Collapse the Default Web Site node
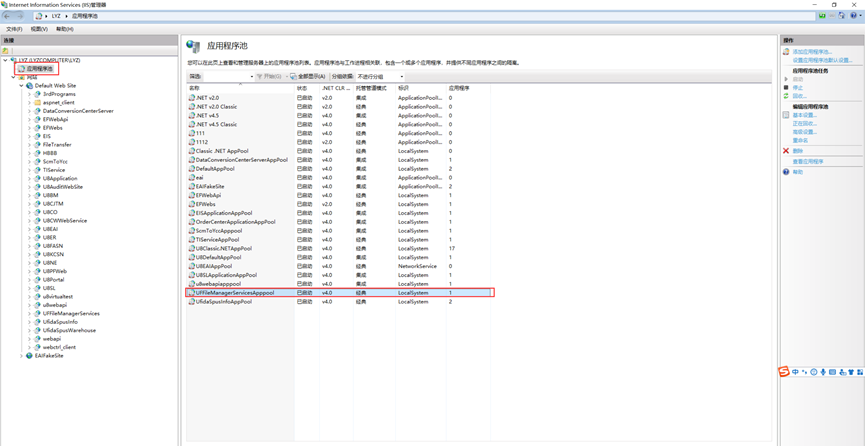 click(x=22, y=86)
